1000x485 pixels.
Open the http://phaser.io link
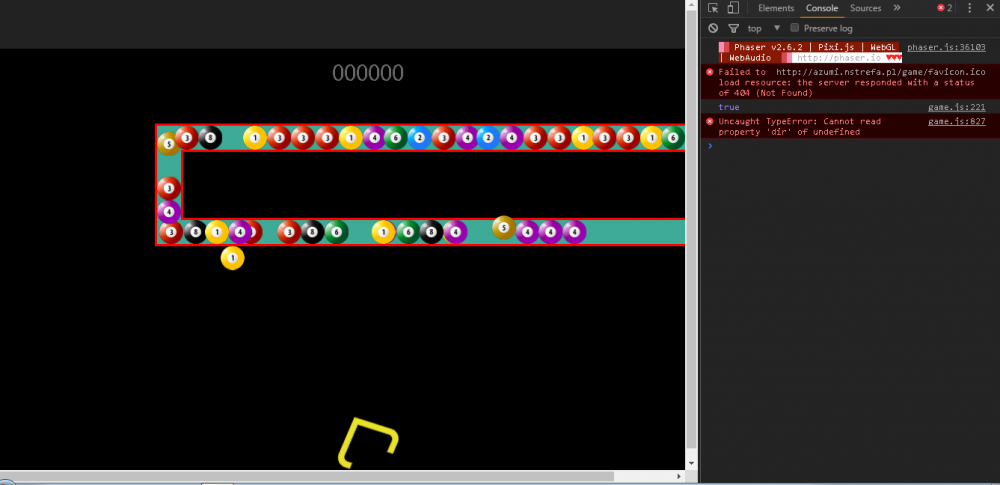coord(839,58)
